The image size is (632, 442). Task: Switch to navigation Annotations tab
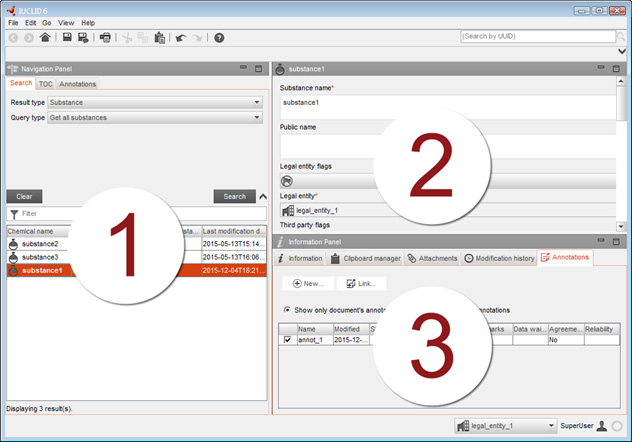tap(77, 84)
